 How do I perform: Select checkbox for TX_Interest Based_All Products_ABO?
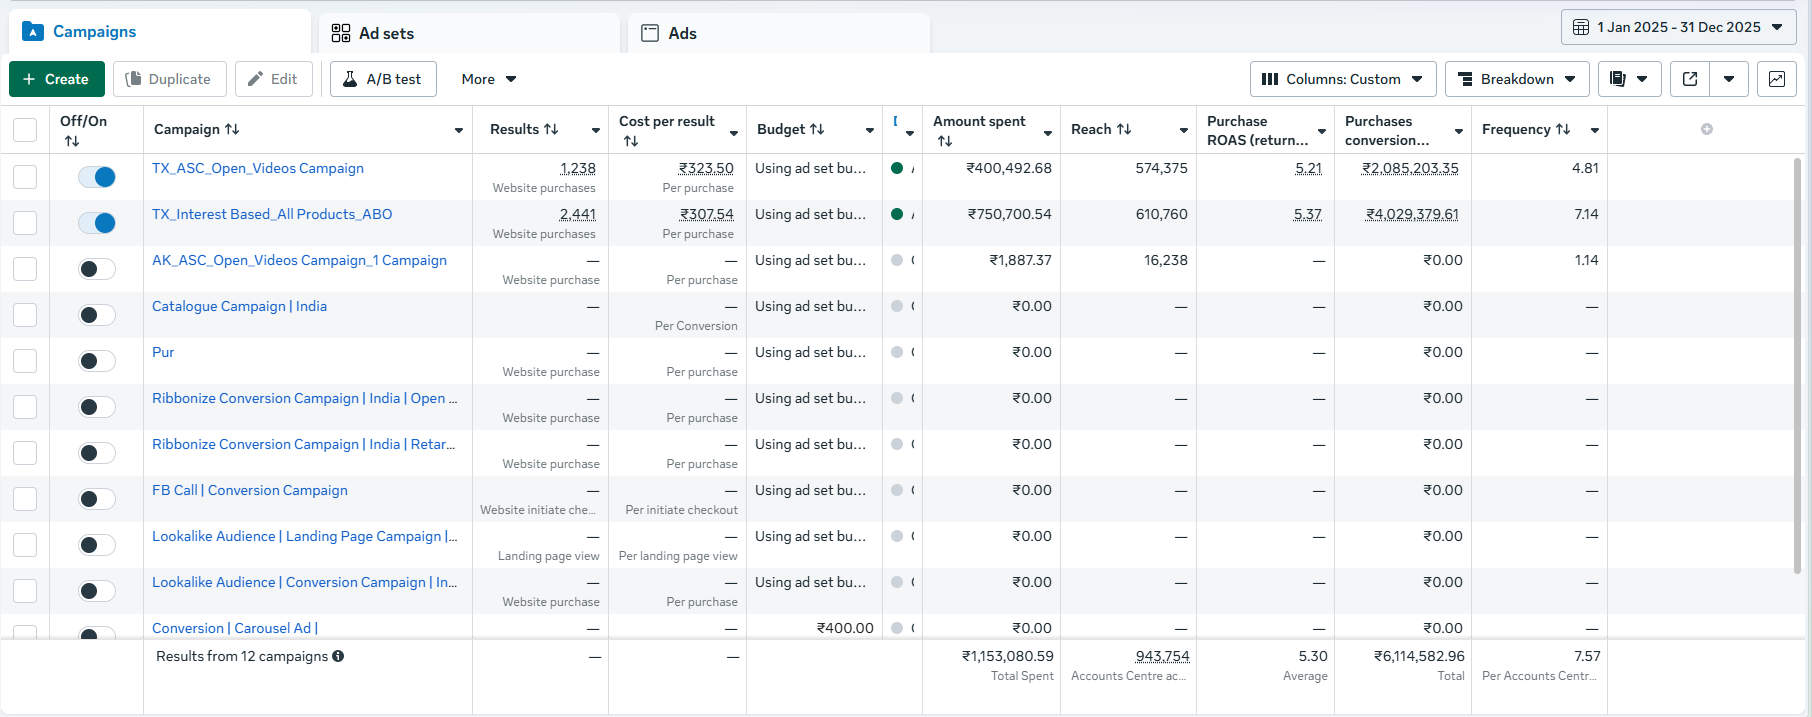coord(25,223)
